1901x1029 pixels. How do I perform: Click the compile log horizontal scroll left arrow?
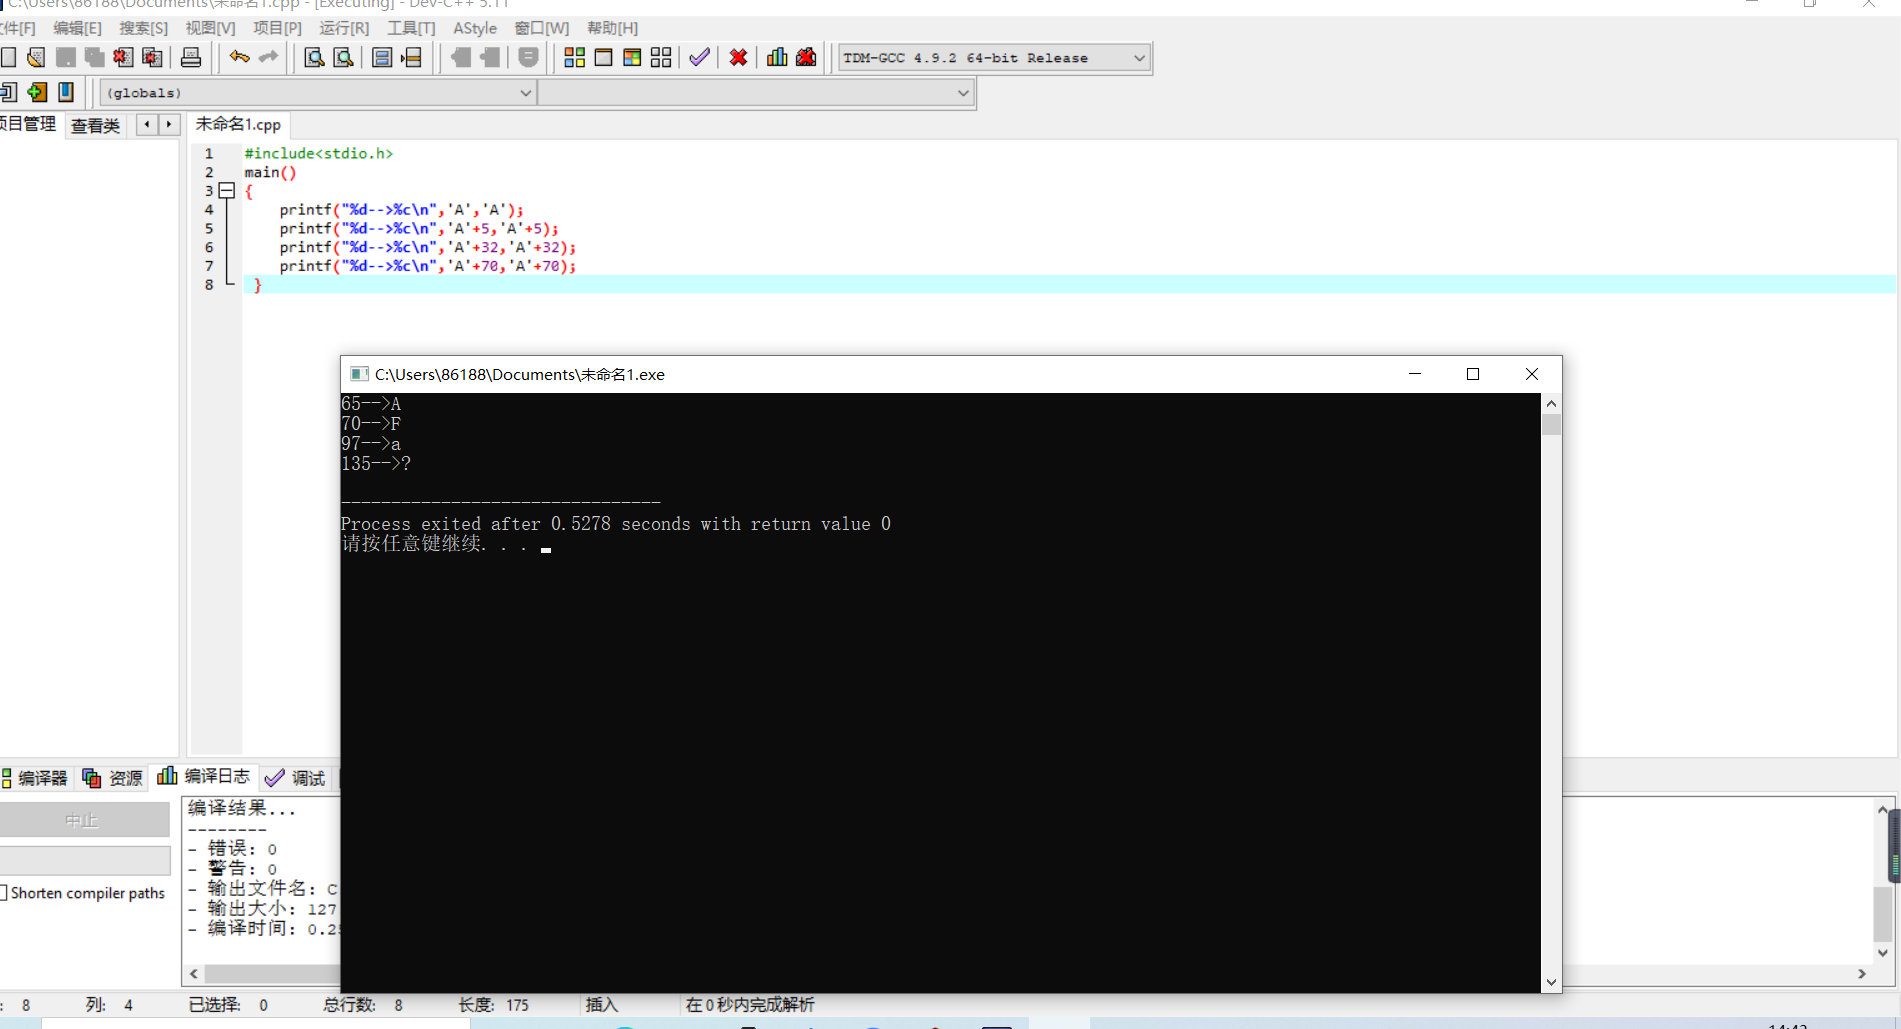[x=194, y=974]
